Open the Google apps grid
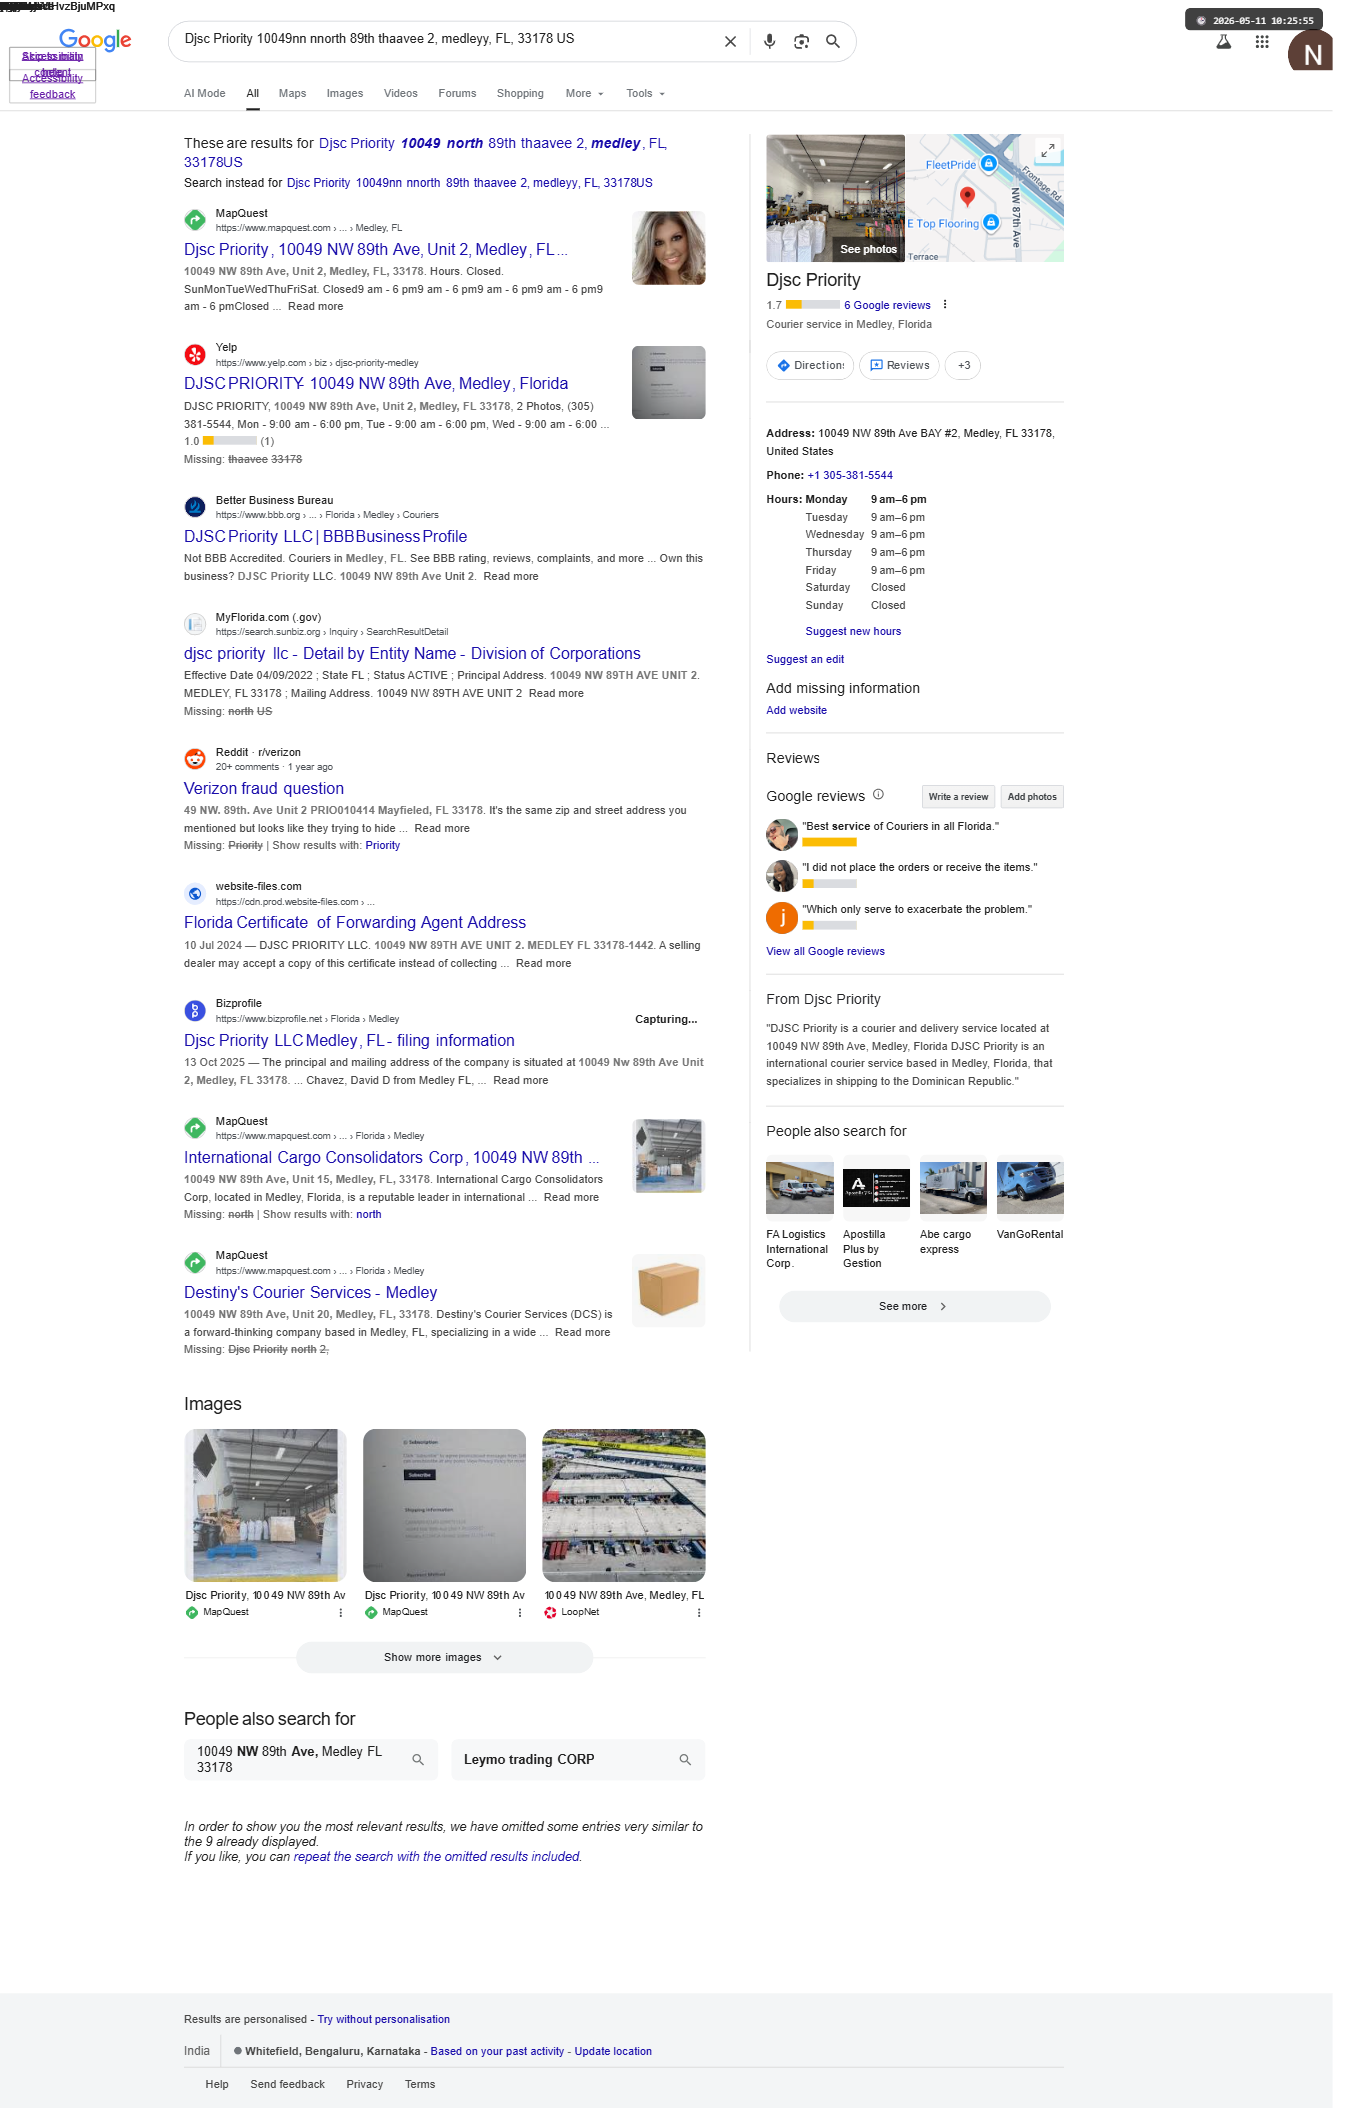The image size is (1348, 2108). tap(1262, 42)
